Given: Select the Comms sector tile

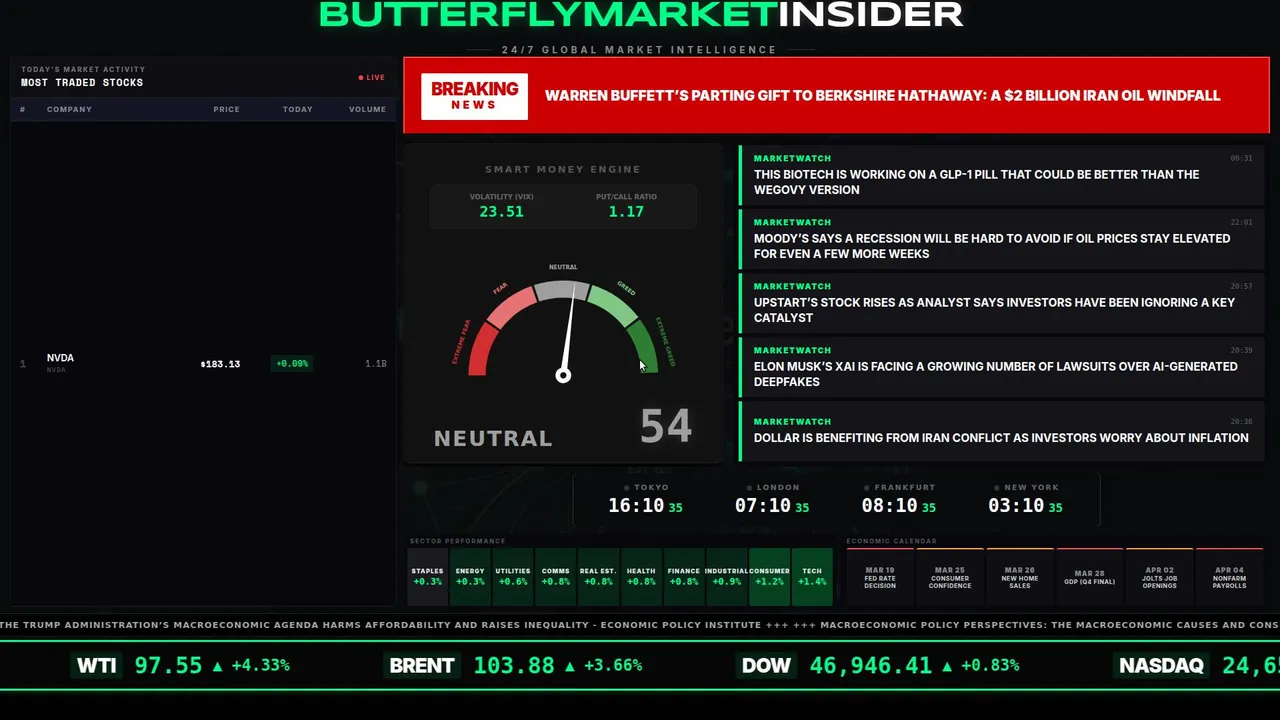Looking at the screenshot, I should [556, 577].
